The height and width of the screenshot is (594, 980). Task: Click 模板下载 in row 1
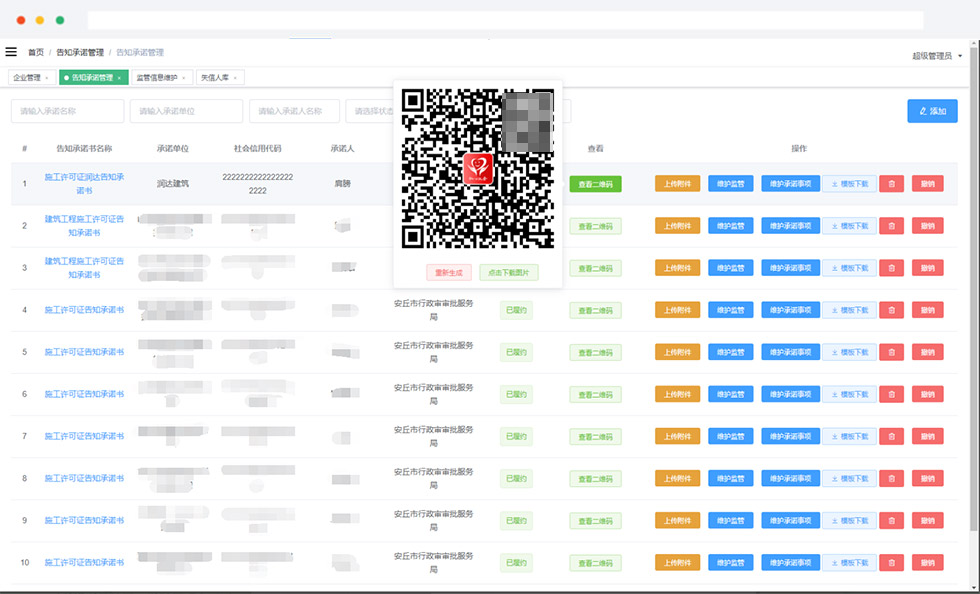[x=849, y=184]
